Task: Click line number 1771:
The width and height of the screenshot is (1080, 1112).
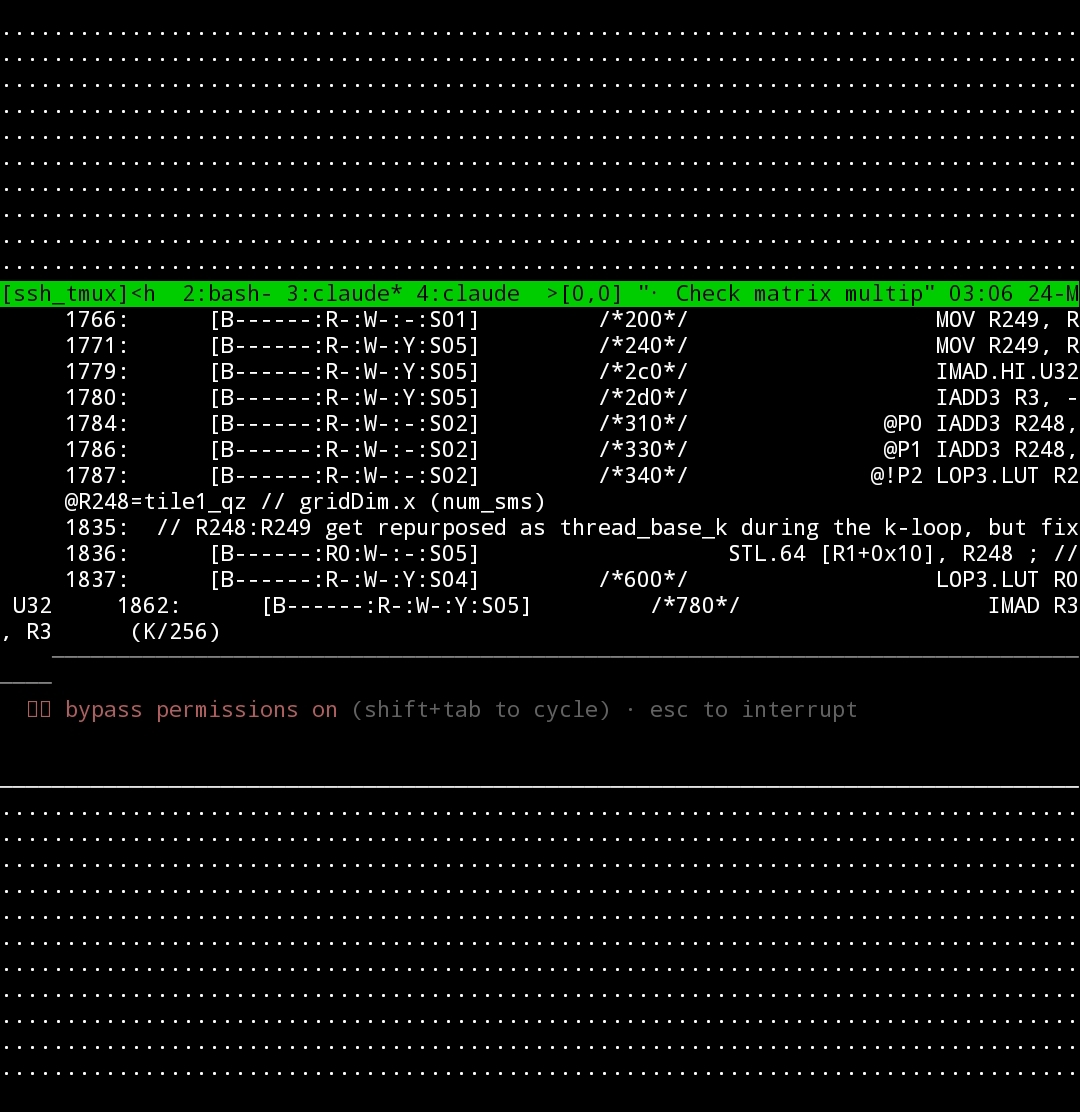Action: [97, 345]
